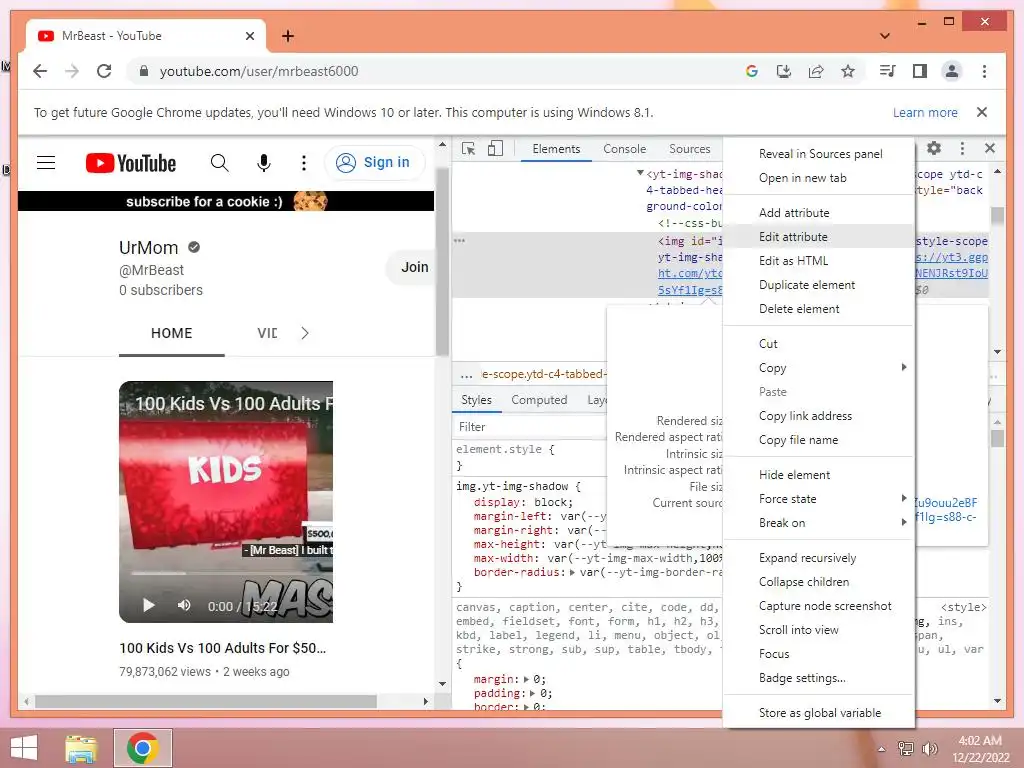
Task: Open Windows Start button
Action: point(24,748)
